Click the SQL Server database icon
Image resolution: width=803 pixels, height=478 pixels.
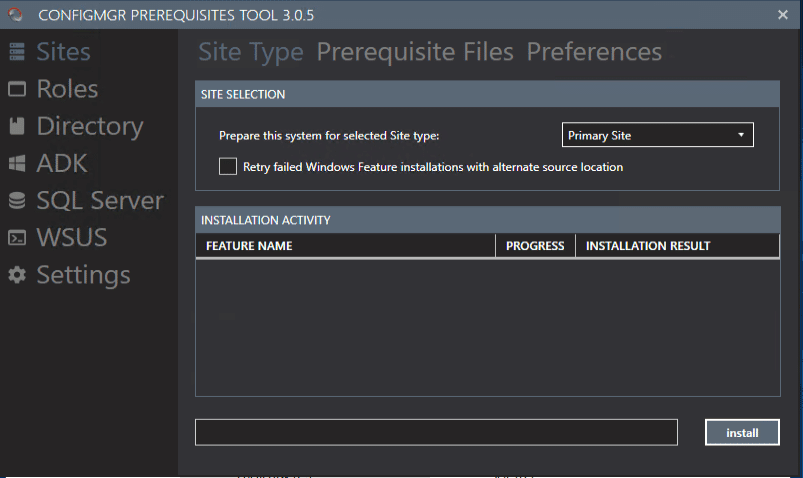(x=17, y=200)
